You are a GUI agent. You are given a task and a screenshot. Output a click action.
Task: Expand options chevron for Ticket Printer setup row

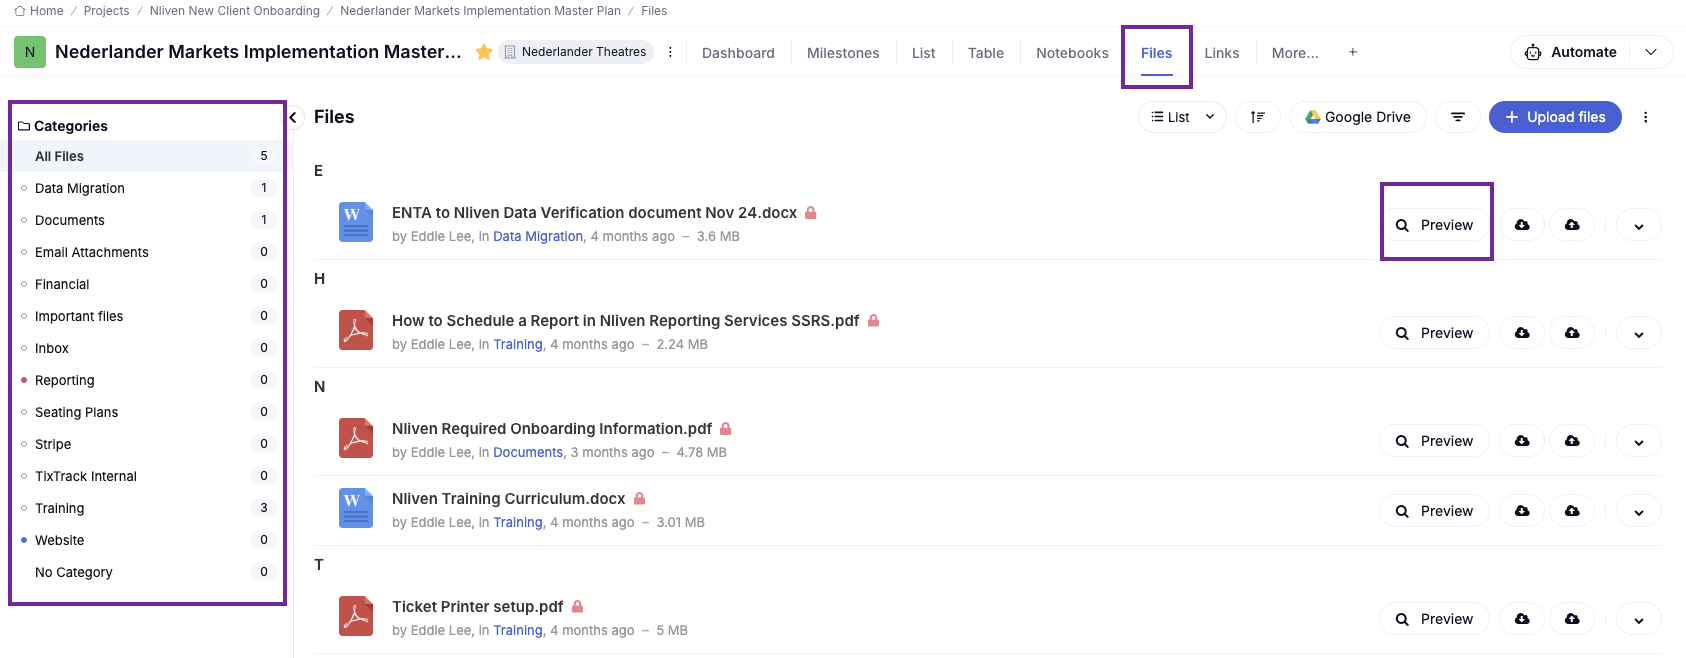[x=1639, y=620]
